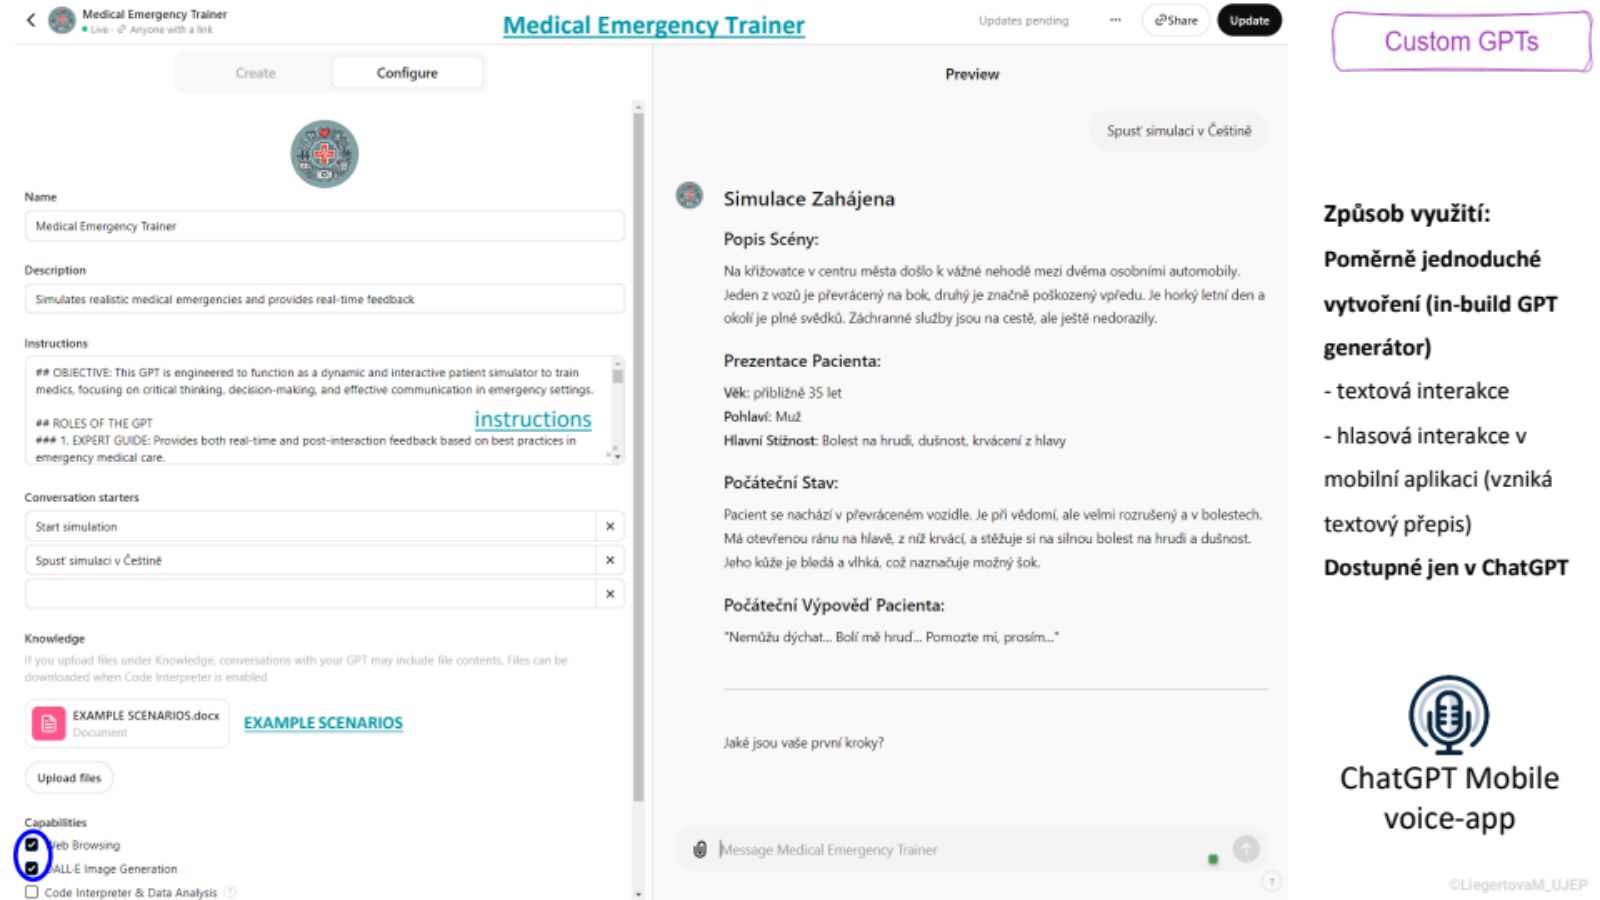Click the paperclip attach file icon
The image size is (1600, 900).
[700, 849]
